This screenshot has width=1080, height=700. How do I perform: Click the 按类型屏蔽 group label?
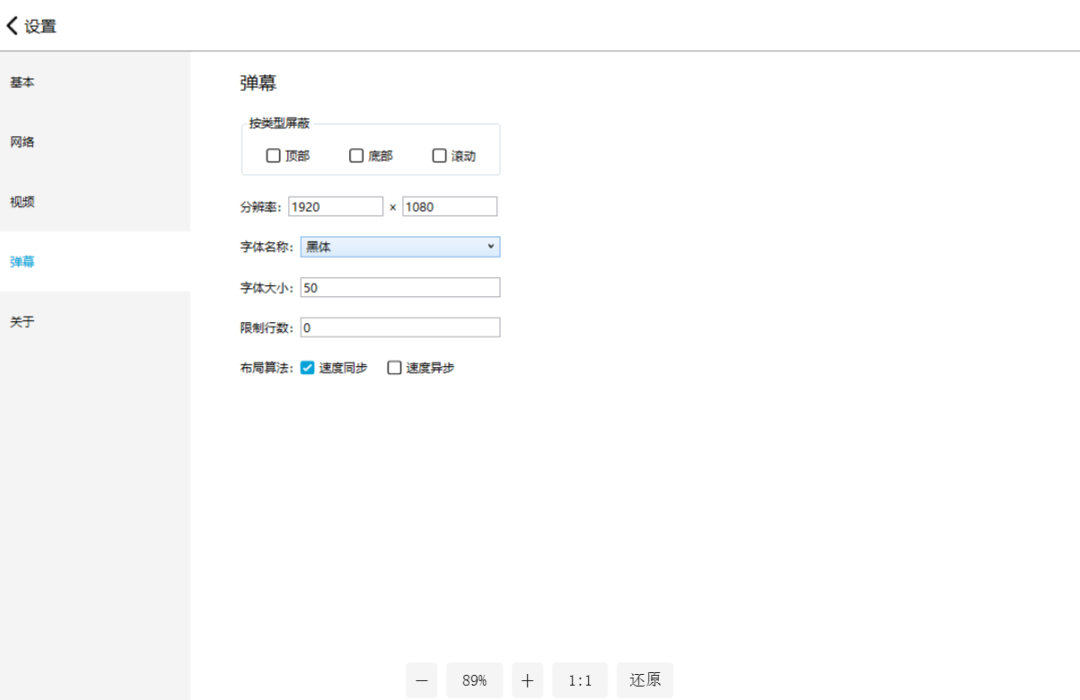280,123
